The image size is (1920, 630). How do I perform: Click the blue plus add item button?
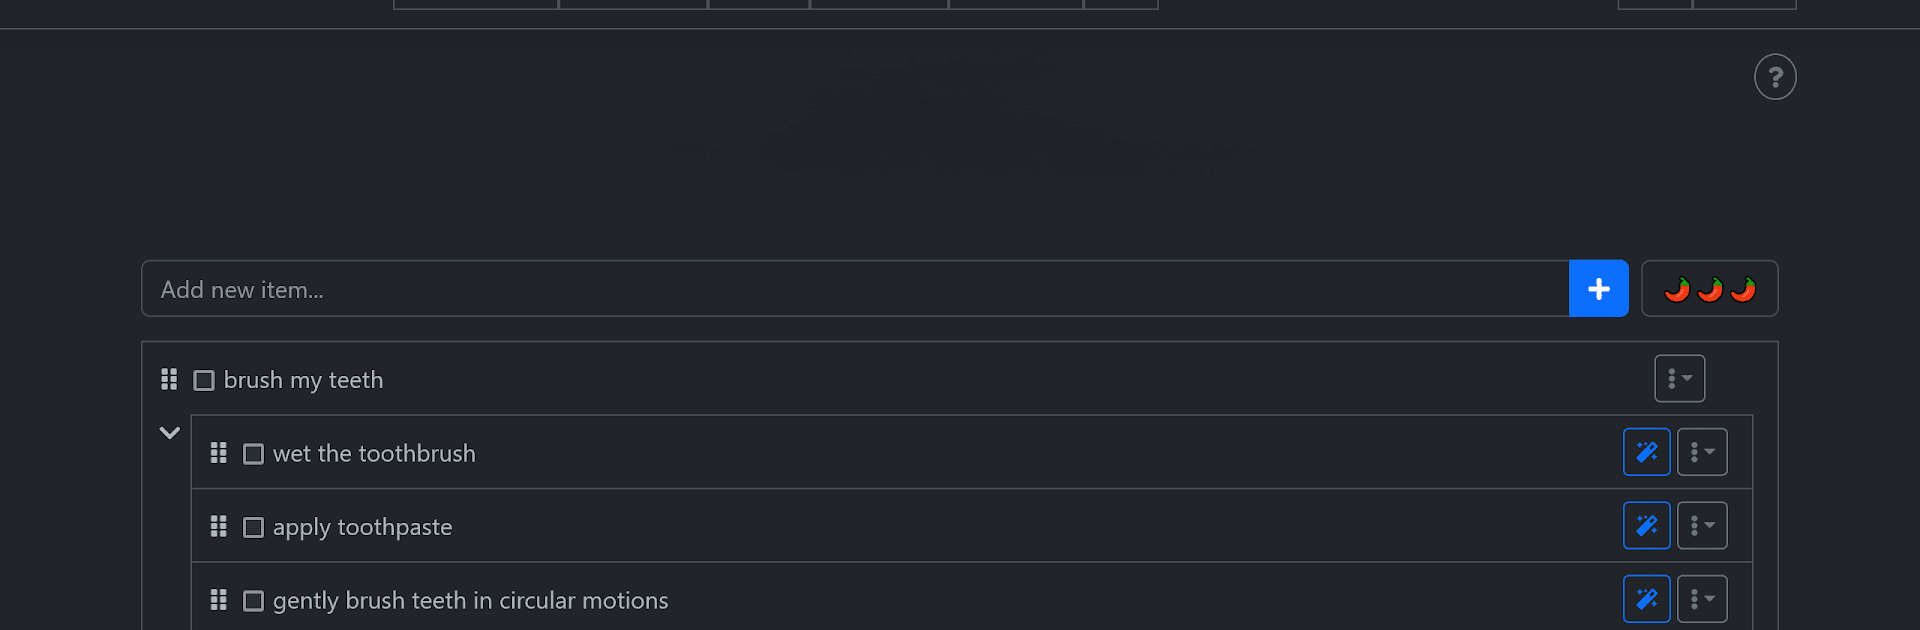[1598, 289]
